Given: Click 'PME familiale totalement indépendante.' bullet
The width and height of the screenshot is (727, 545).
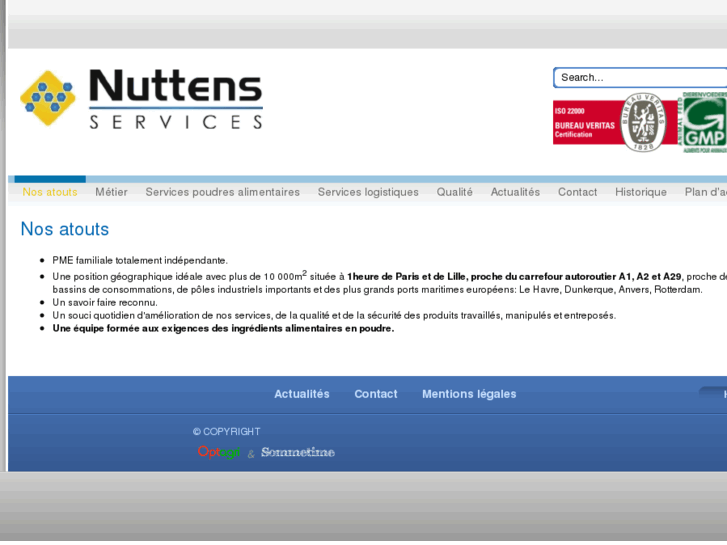Looking at the screenshot, I should [x=140, y=261].
